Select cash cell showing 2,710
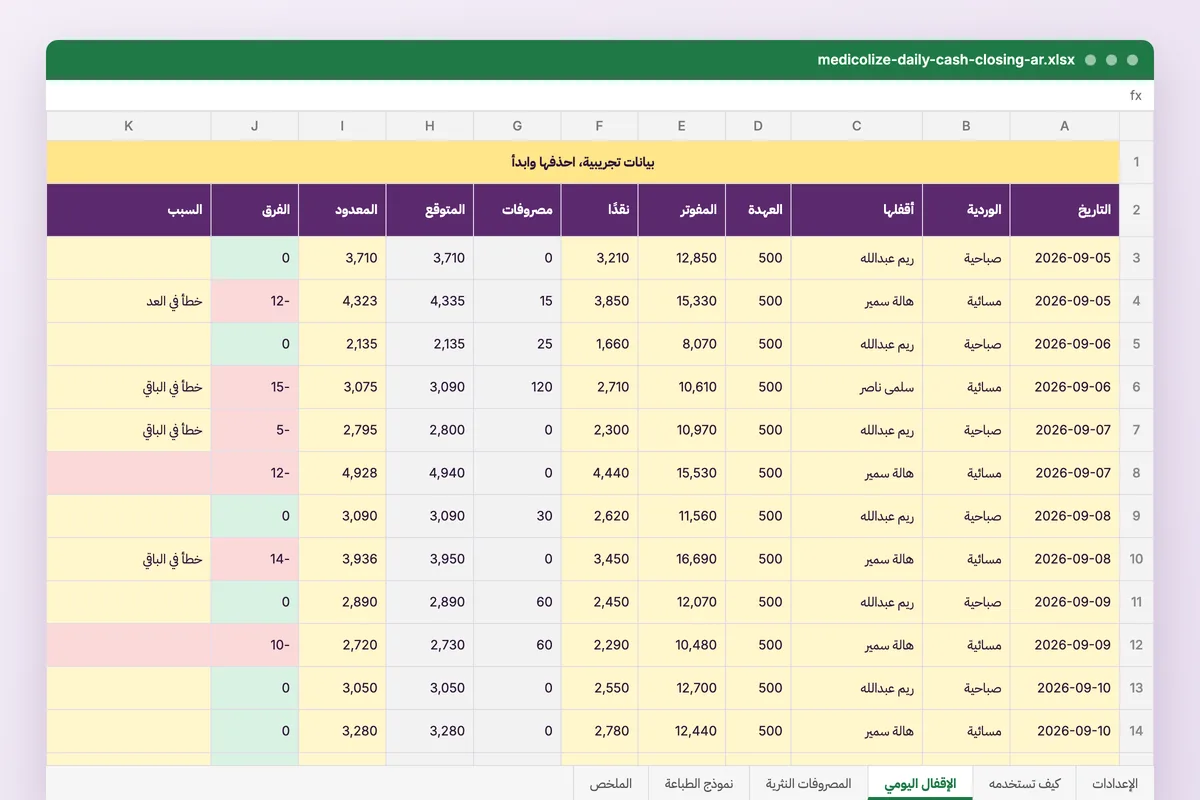The height and width of the screenshot is (800, 1200). [599, 387]
